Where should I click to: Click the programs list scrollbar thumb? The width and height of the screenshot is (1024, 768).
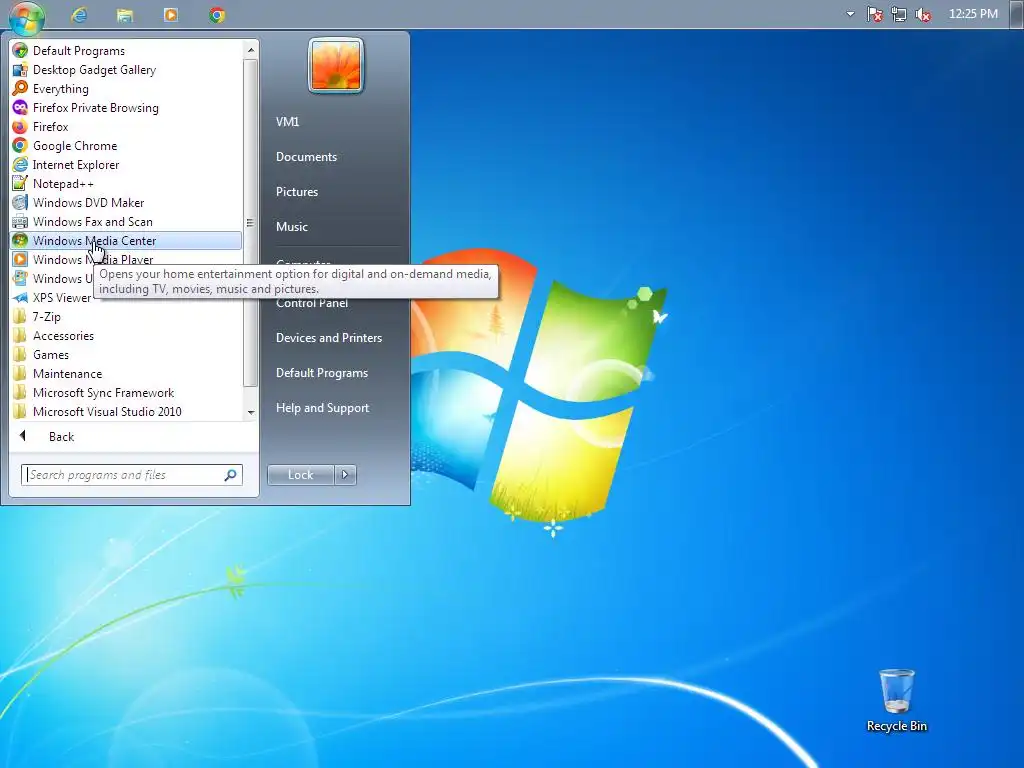tap(251, 223)
